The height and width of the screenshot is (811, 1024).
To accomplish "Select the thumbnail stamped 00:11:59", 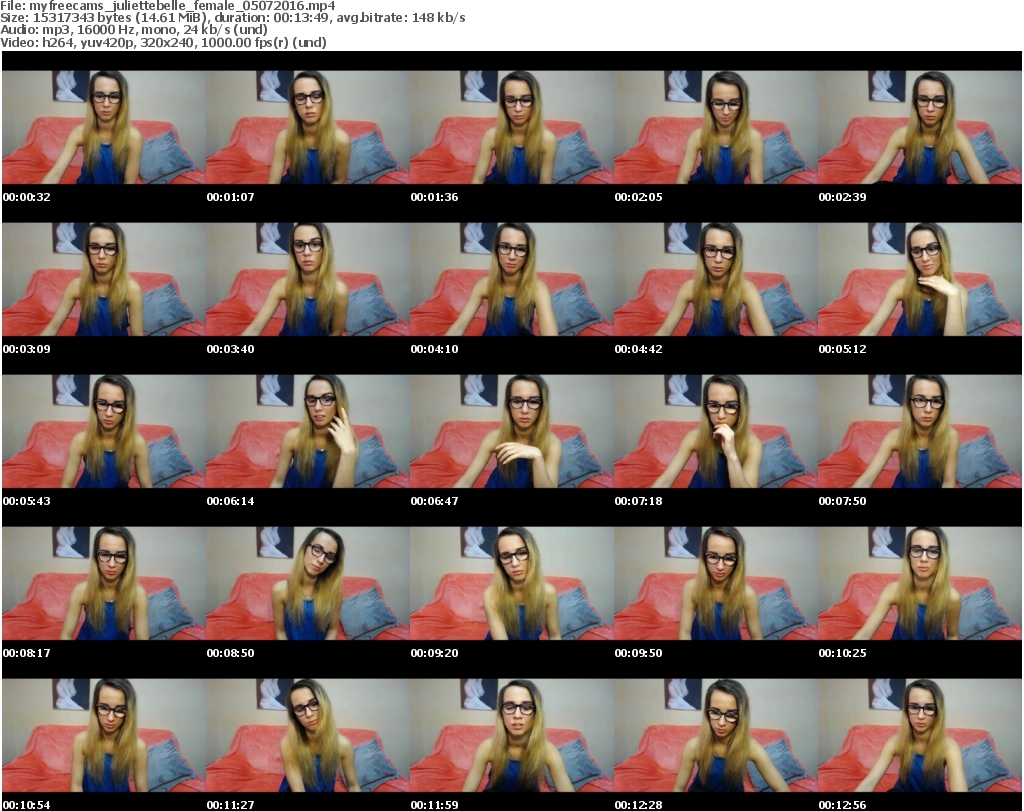I will pos(512,735).
